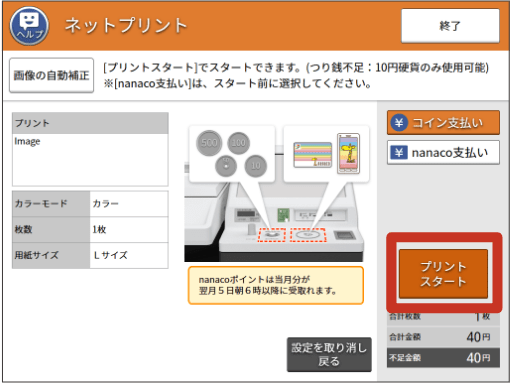514x384 pixels.
Task: Click the 500 yen coin illustration
Action: [x=209, y=143]
